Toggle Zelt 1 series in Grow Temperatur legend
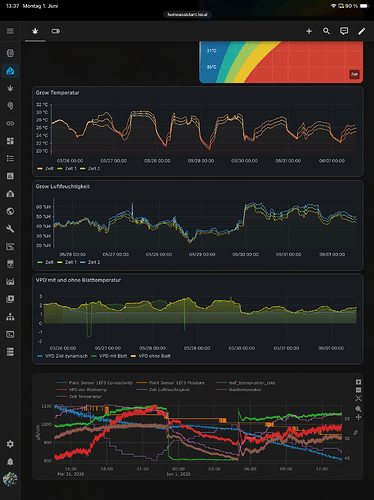 point(67,169)
